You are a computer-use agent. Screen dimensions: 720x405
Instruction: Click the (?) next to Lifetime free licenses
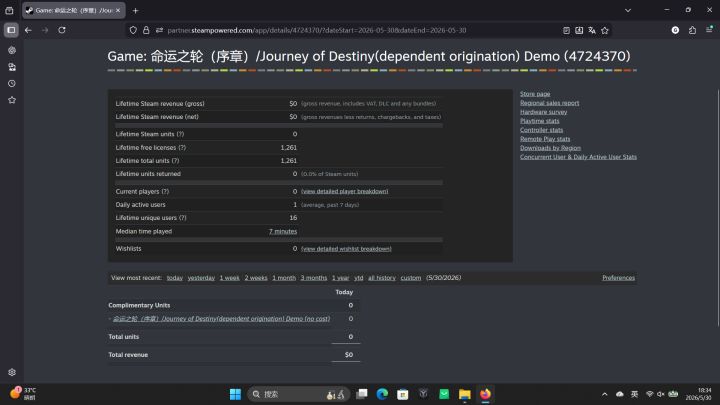182,147
